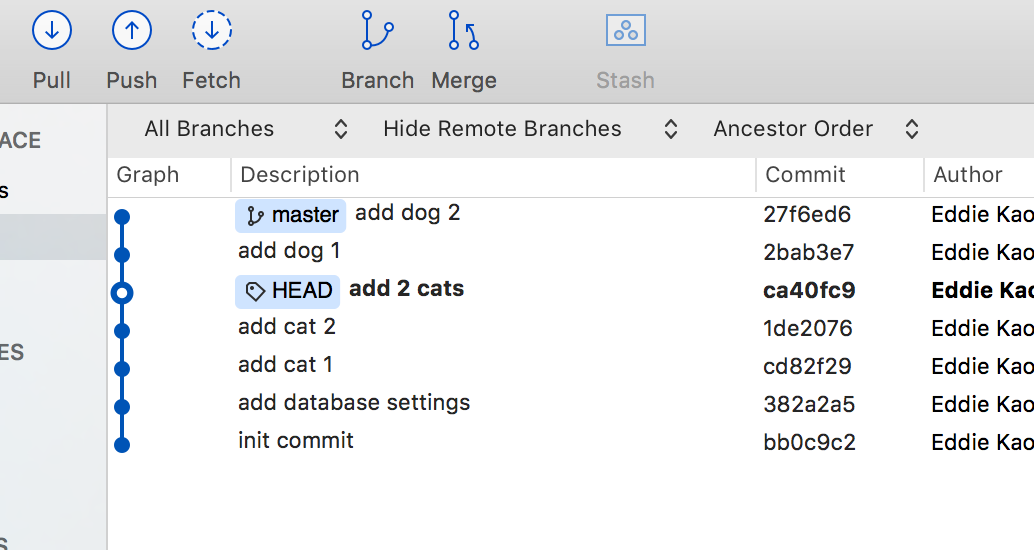Open the Branch tool
Viewport: 1034px width, 550px height.
377,31
